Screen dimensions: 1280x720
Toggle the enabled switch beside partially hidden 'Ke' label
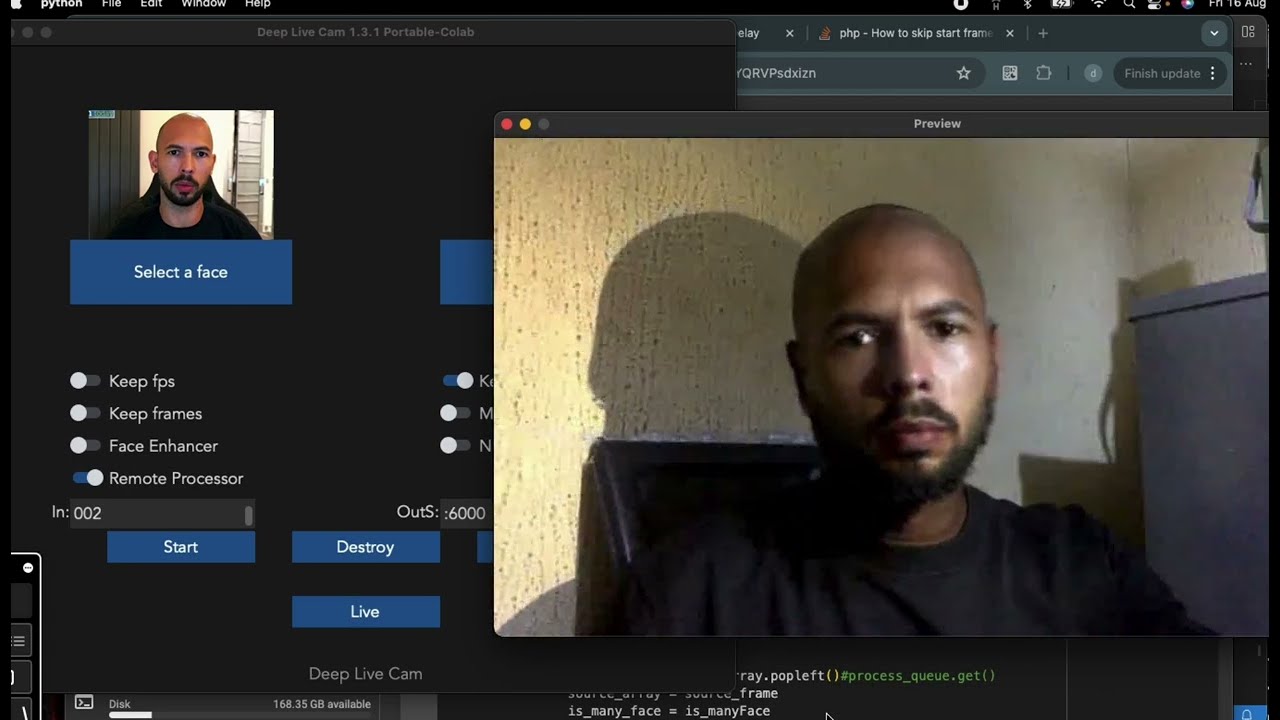pyautogui.click(x=458, y=381)
